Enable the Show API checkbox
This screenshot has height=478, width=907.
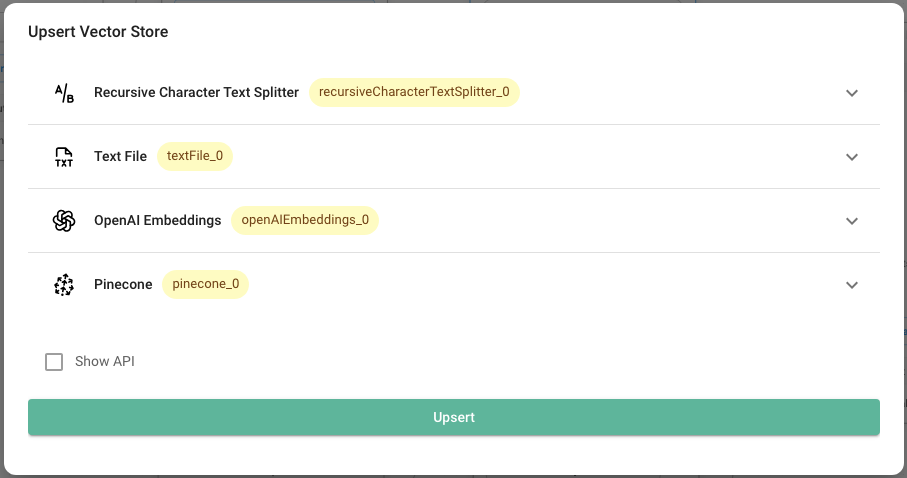[x=54, y=362]
